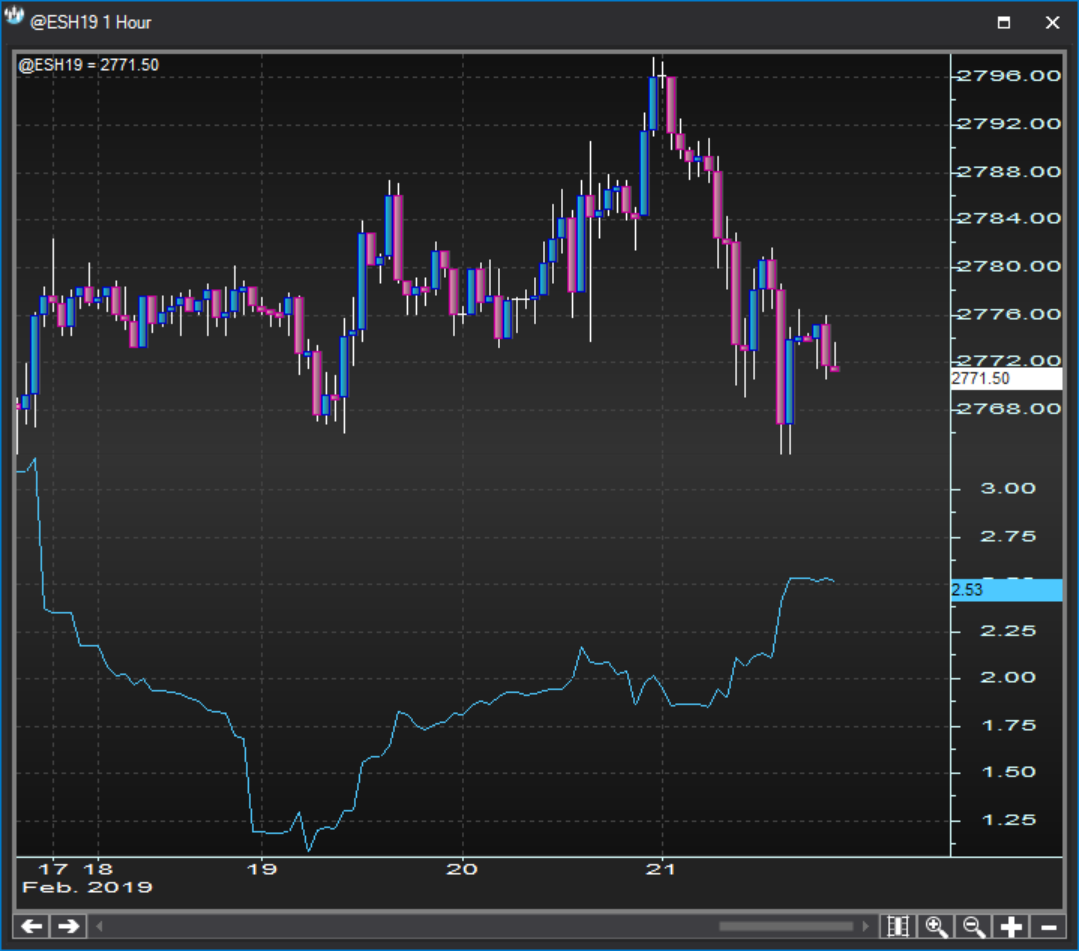1079x951 pixels.
Task: Click the 1.50 indicator axis label
Action: click(1008, 772)
